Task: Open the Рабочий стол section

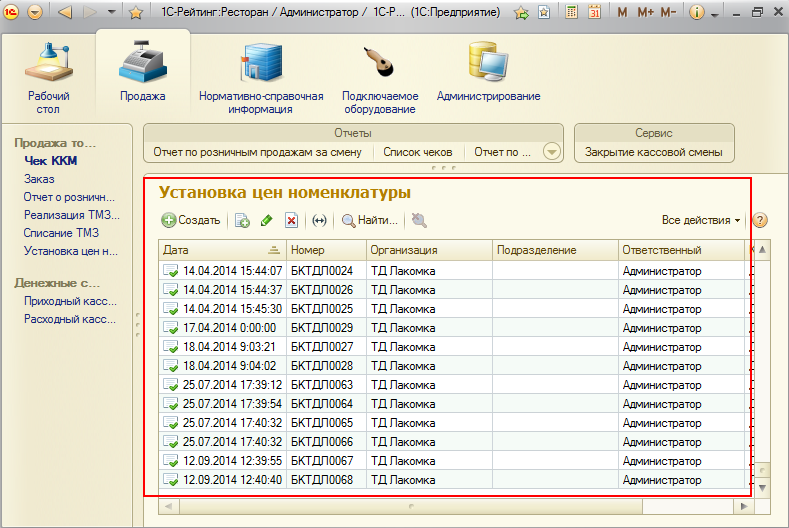Action: tap(48, 76)
